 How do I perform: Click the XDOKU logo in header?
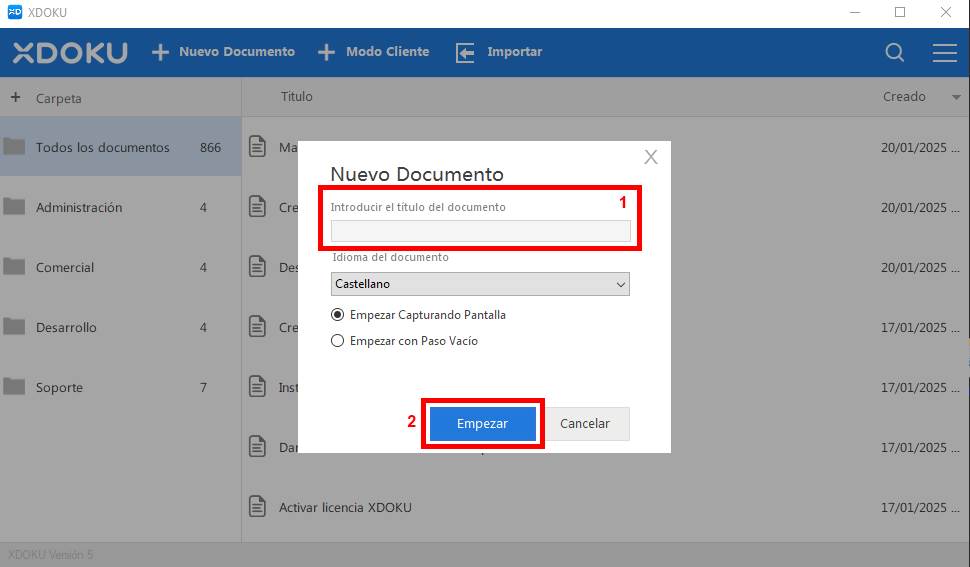pos(70,53)
